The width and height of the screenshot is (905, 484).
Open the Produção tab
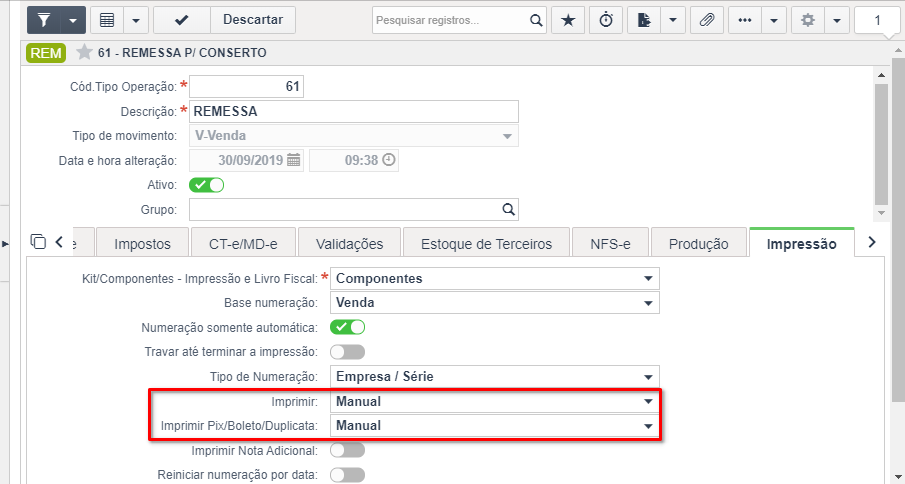pos(698,243)
